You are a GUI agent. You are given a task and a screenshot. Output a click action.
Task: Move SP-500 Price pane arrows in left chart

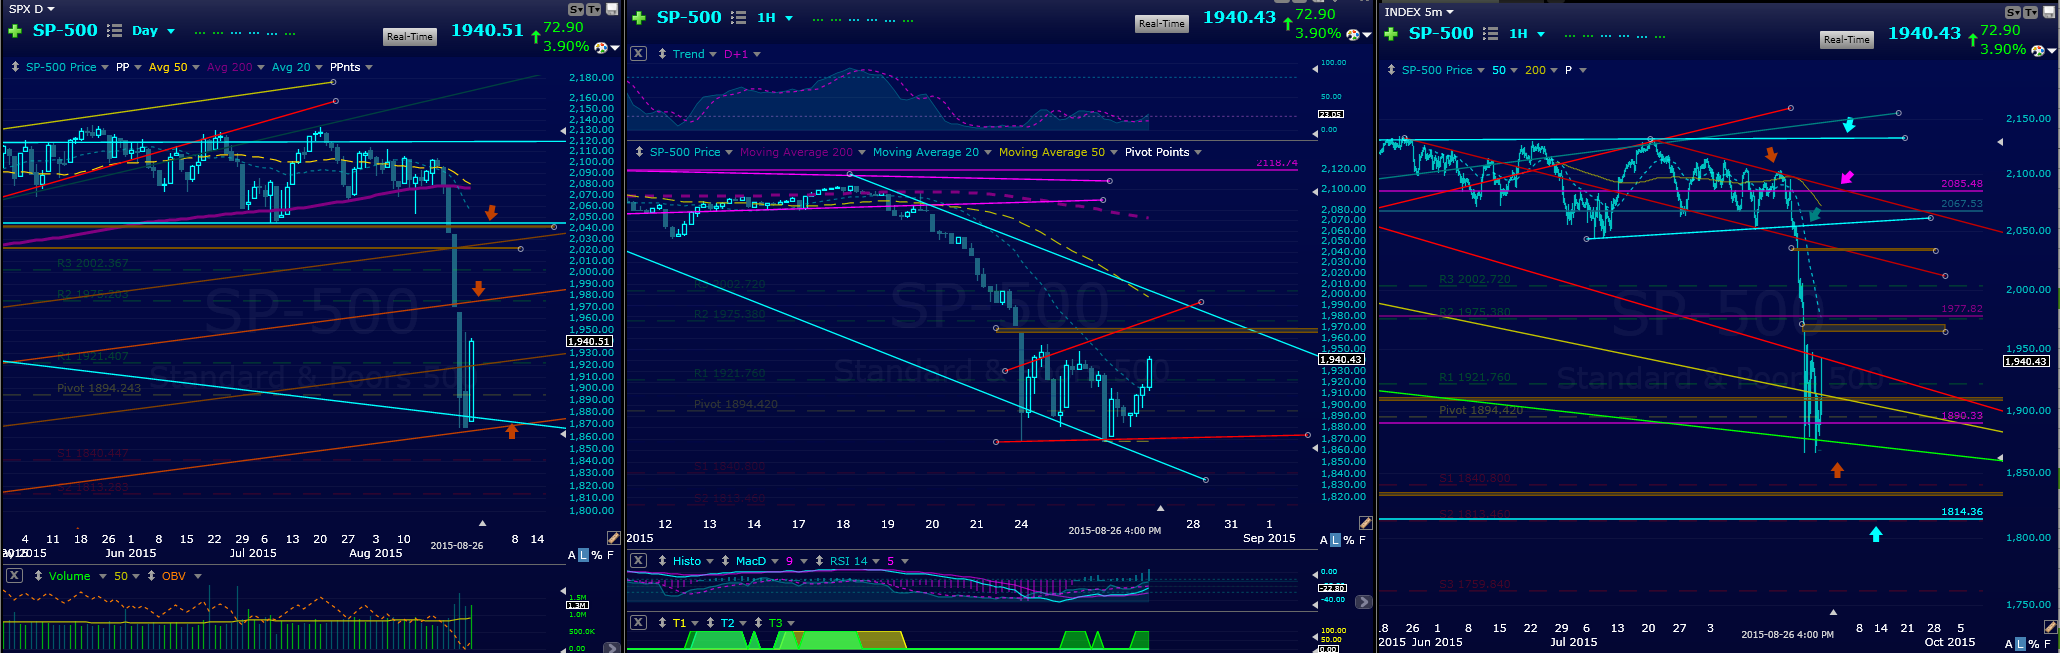pos(15,67)
